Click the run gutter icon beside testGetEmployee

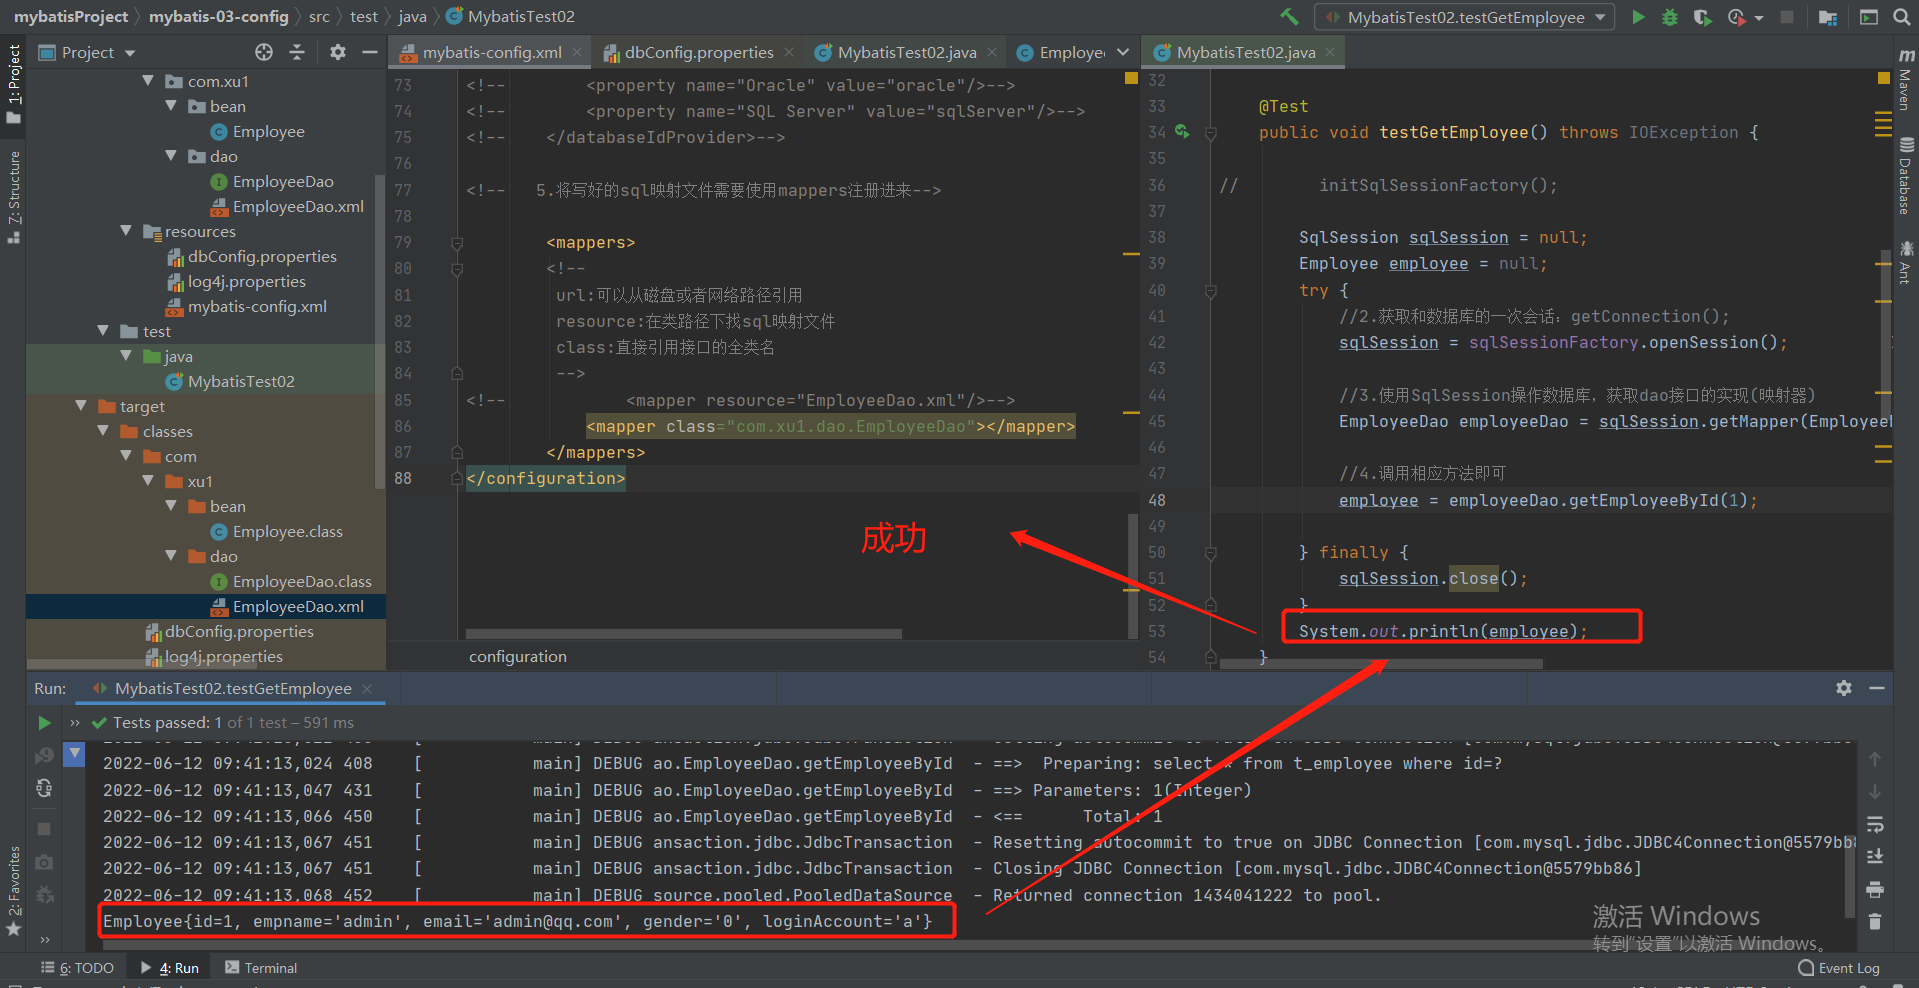click(1182, 131)
